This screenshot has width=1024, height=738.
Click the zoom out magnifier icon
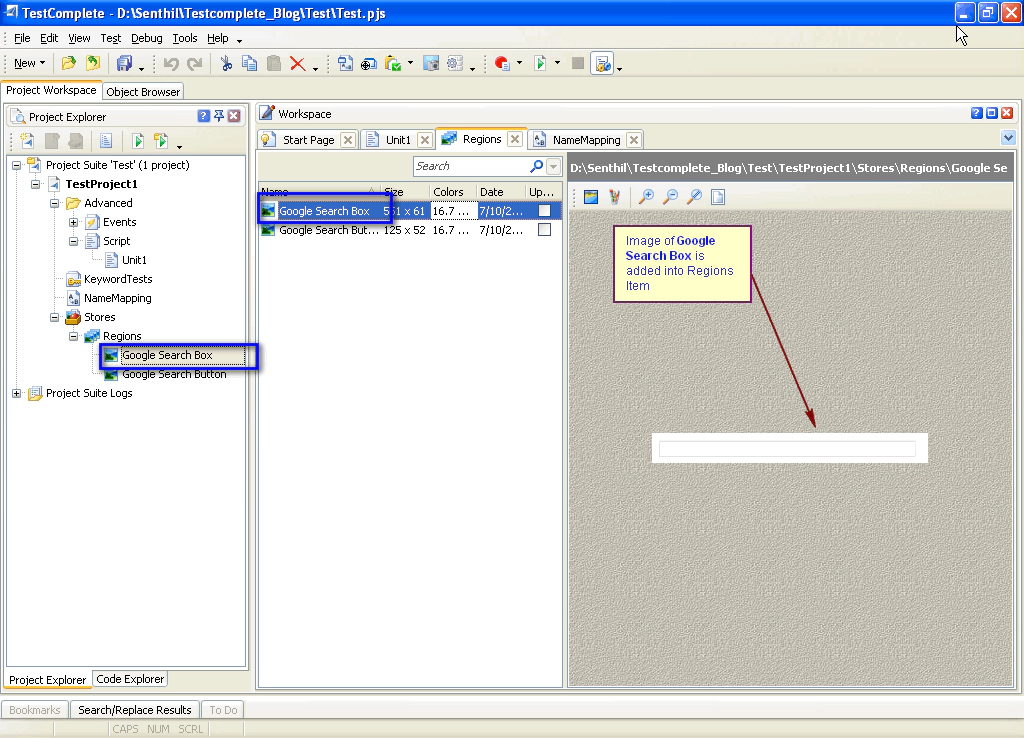tap(670, 197)
